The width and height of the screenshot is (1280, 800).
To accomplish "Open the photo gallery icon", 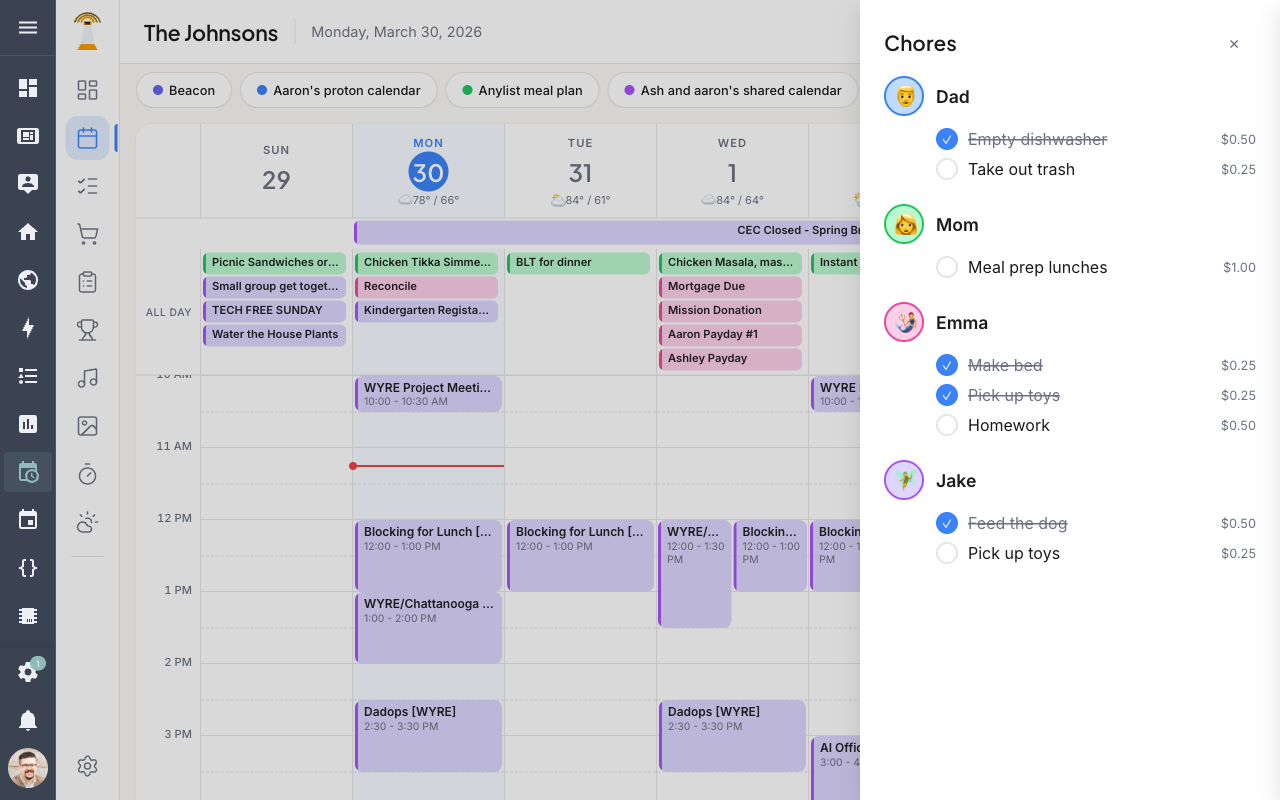I will point(87,425).
